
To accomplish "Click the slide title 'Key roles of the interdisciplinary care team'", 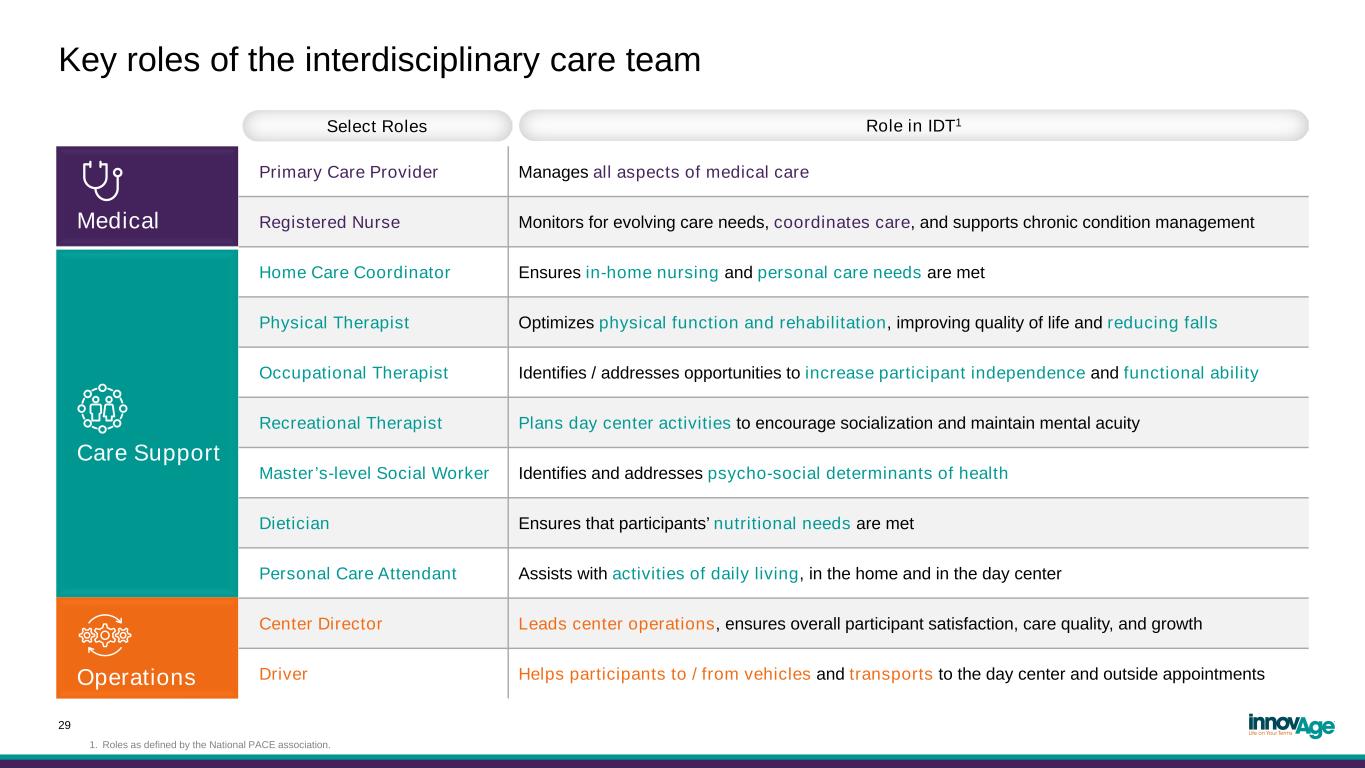I will (x=380, y=60).
